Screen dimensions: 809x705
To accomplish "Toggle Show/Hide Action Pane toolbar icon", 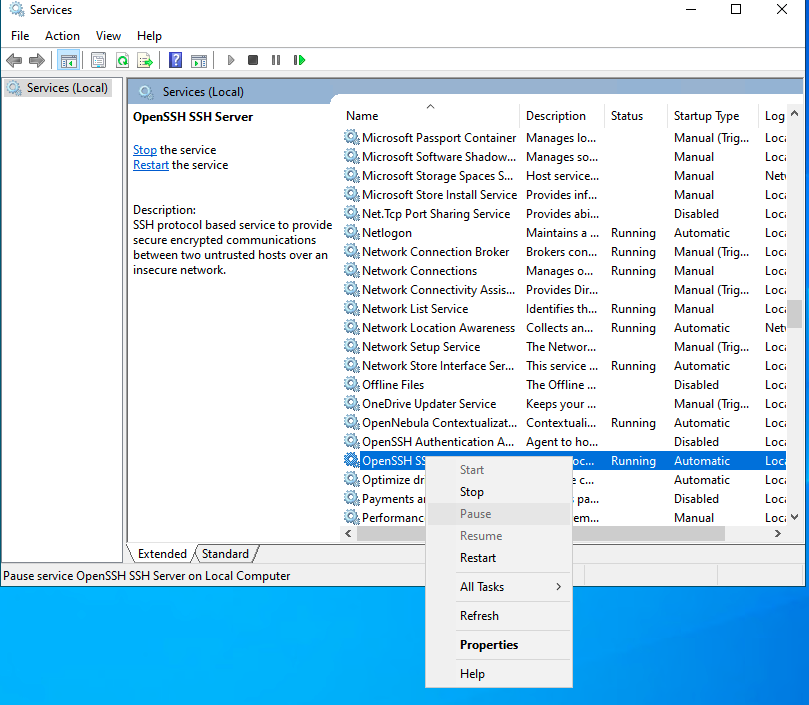I will 199,60.
